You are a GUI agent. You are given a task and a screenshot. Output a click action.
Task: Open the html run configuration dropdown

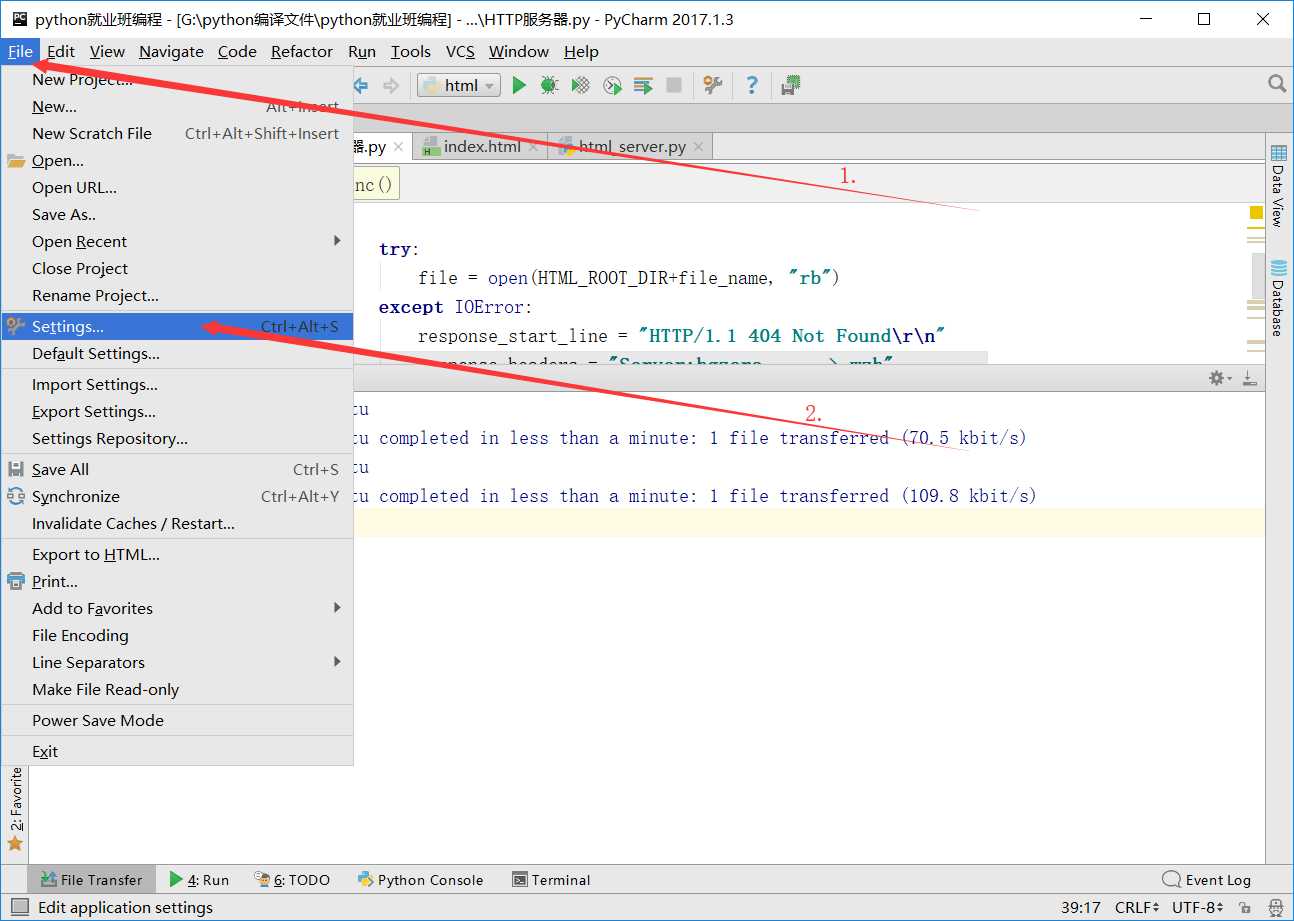coord(459,86)
